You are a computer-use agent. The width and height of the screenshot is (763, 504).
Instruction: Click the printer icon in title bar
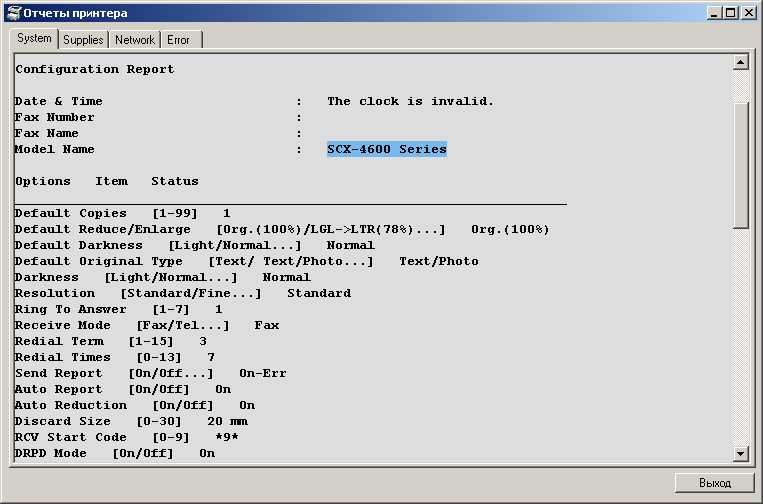(x=14, y=13)
